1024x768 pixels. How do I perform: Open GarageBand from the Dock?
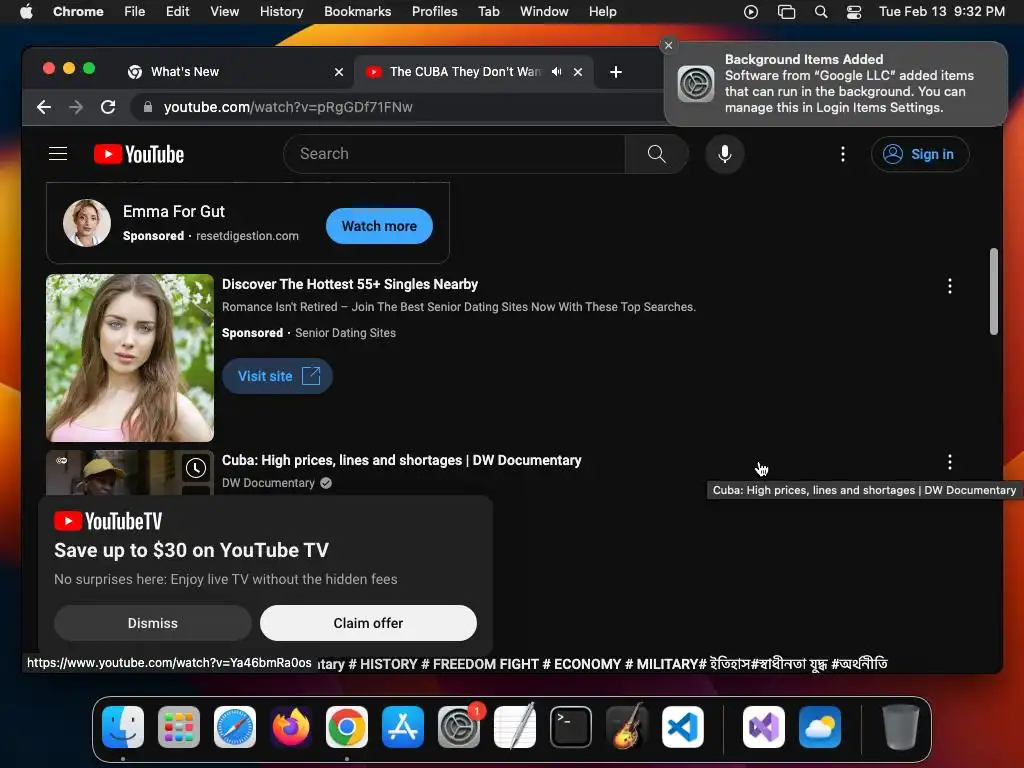click(627, 727)
